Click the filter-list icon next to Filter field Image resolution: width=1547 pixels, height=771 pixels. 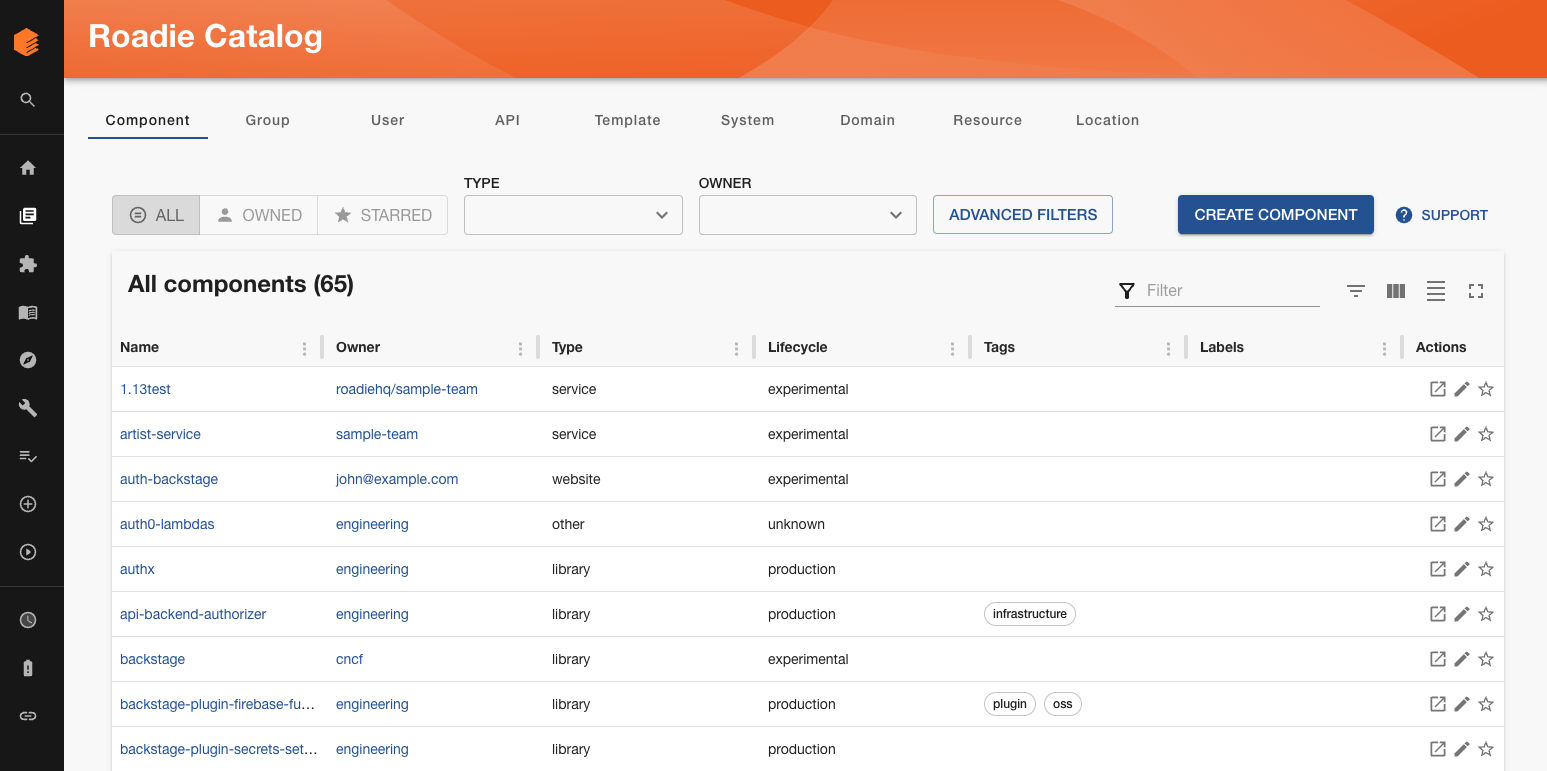[x=1356, y=291]
